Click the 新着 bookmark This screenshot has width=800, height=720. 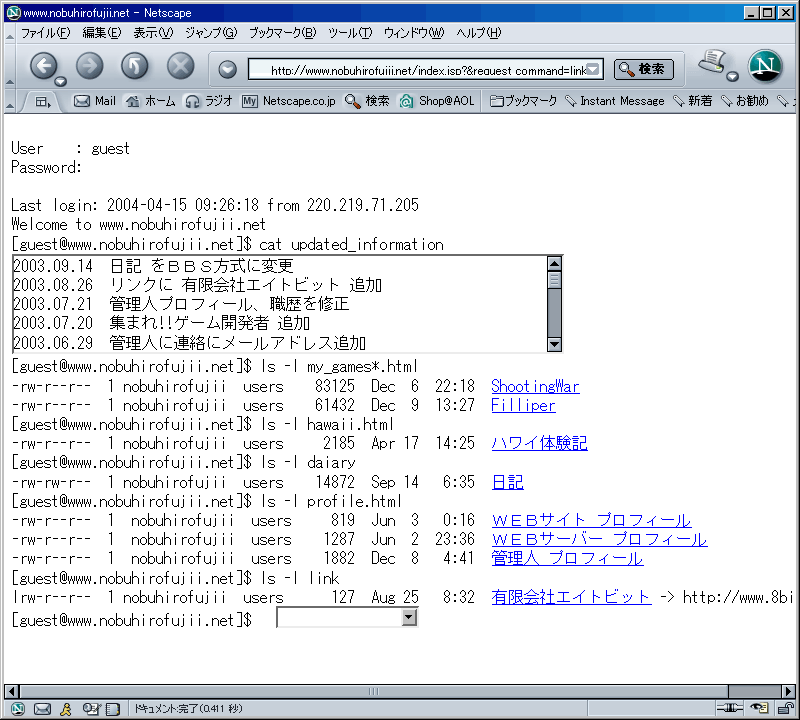692,101
